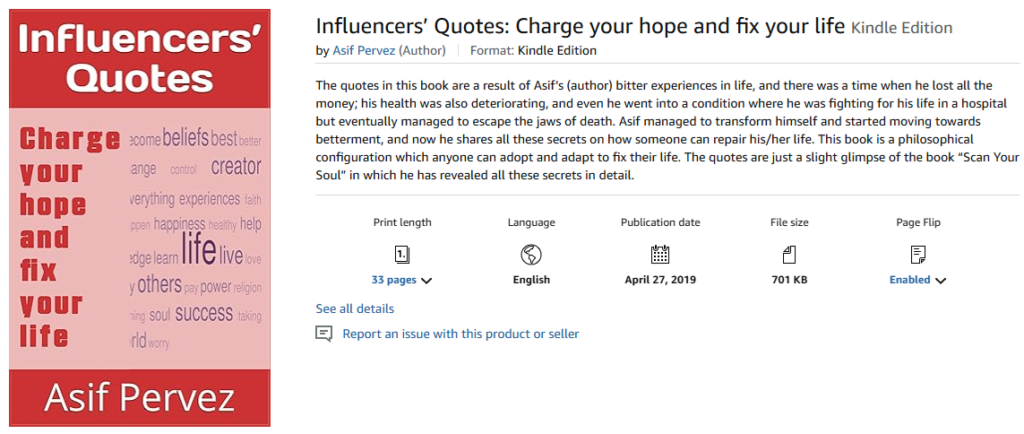Click the report issue speech bubble icon
Viewport: 1024px width, 434px height.
(x=324, y=334)
